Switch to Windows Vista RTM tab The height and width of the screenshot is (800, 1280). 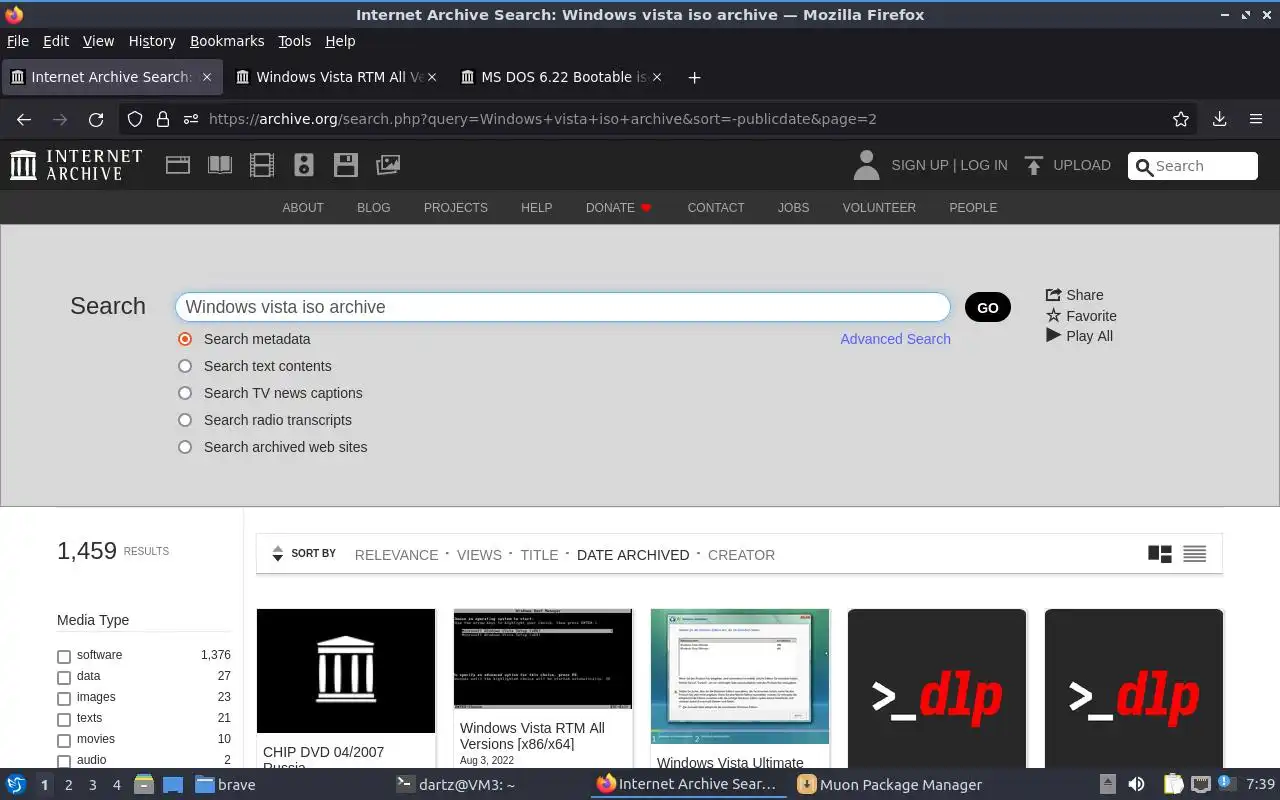338,77
